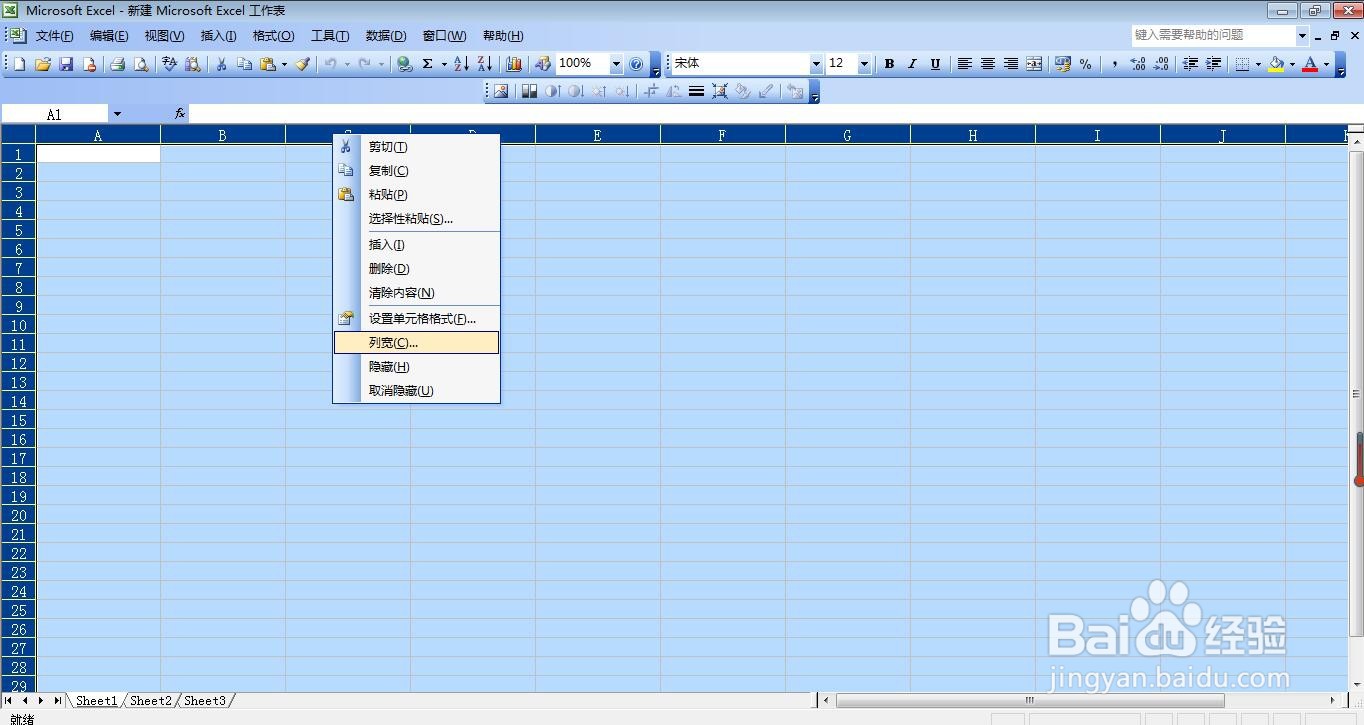
Task: Sort ascending with the A-Z icon
Action: [x=461, y=64]
